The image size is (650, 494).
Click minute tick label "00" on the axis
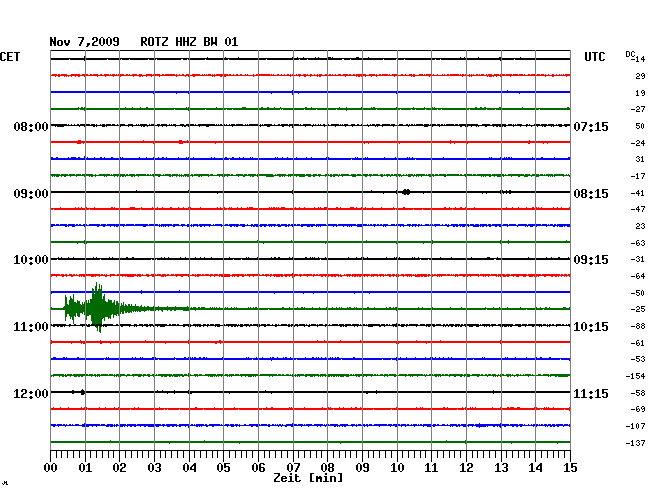coord(50,467)
